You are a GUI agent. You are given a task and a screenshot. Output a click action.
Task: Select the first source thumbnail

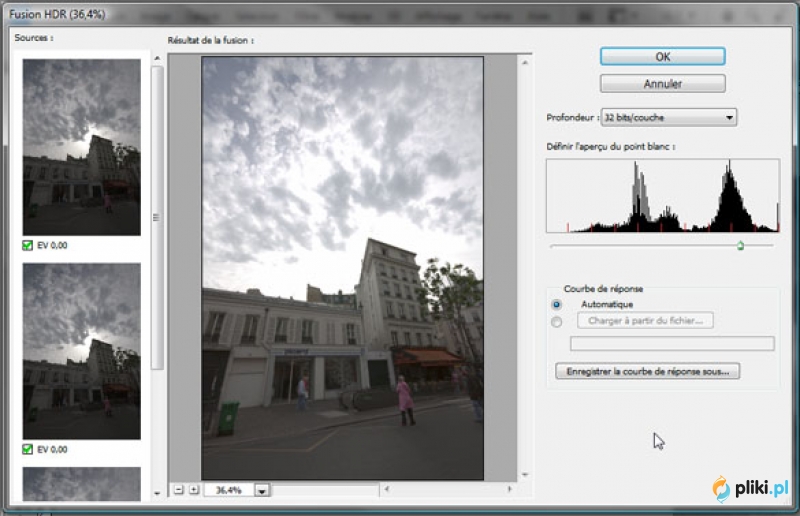coord(82,147)
